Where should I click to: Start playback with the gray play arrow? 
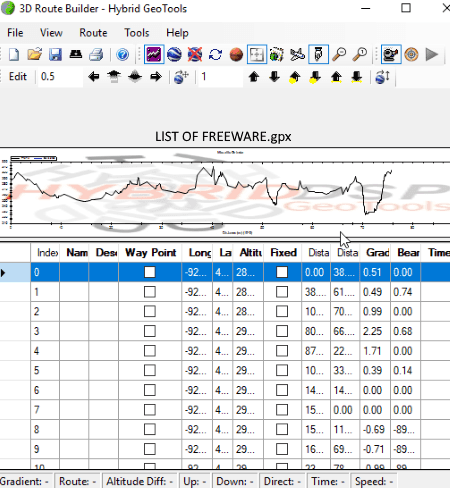(x=432, y=54)
